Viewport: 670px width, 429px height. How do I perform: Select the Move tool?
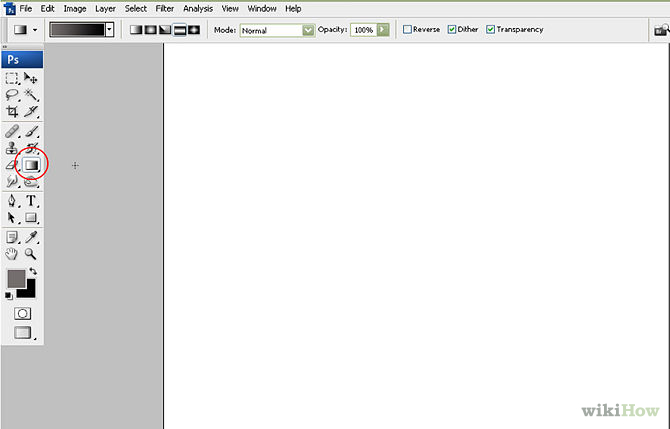(30, 78)
